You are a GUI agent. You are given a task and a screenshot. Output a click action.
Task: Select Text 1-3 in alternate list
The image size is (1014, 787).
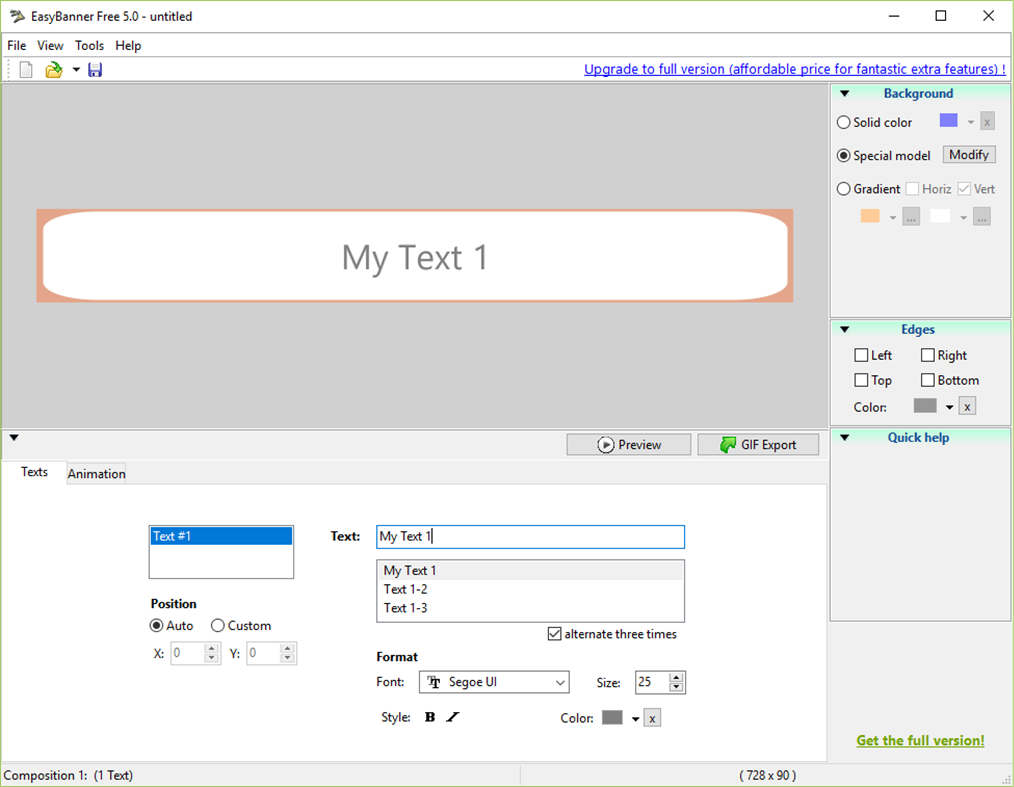click(530, 608)
